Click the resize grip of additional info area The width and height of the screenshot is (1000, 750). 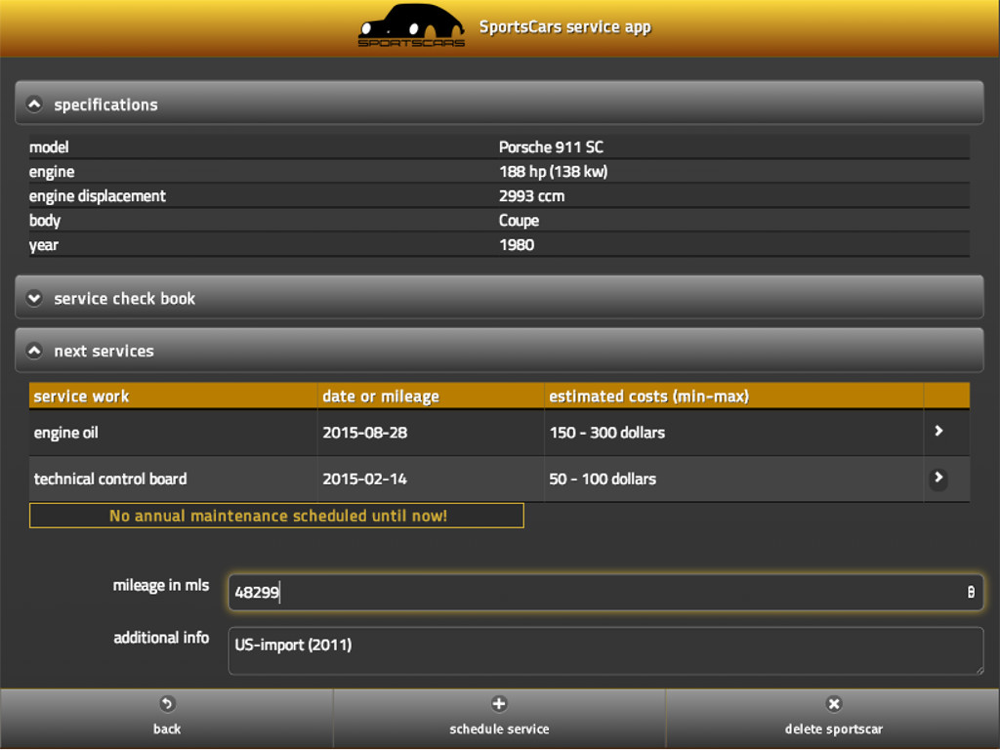pyautogui.click(x=978, y=669)
